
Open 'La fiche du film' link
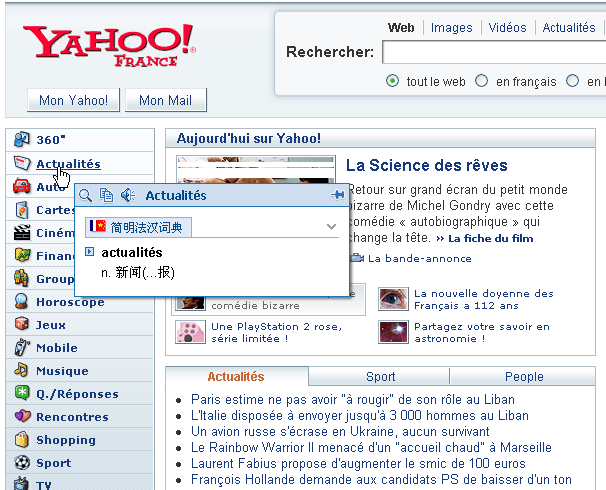tap(490, 238)
